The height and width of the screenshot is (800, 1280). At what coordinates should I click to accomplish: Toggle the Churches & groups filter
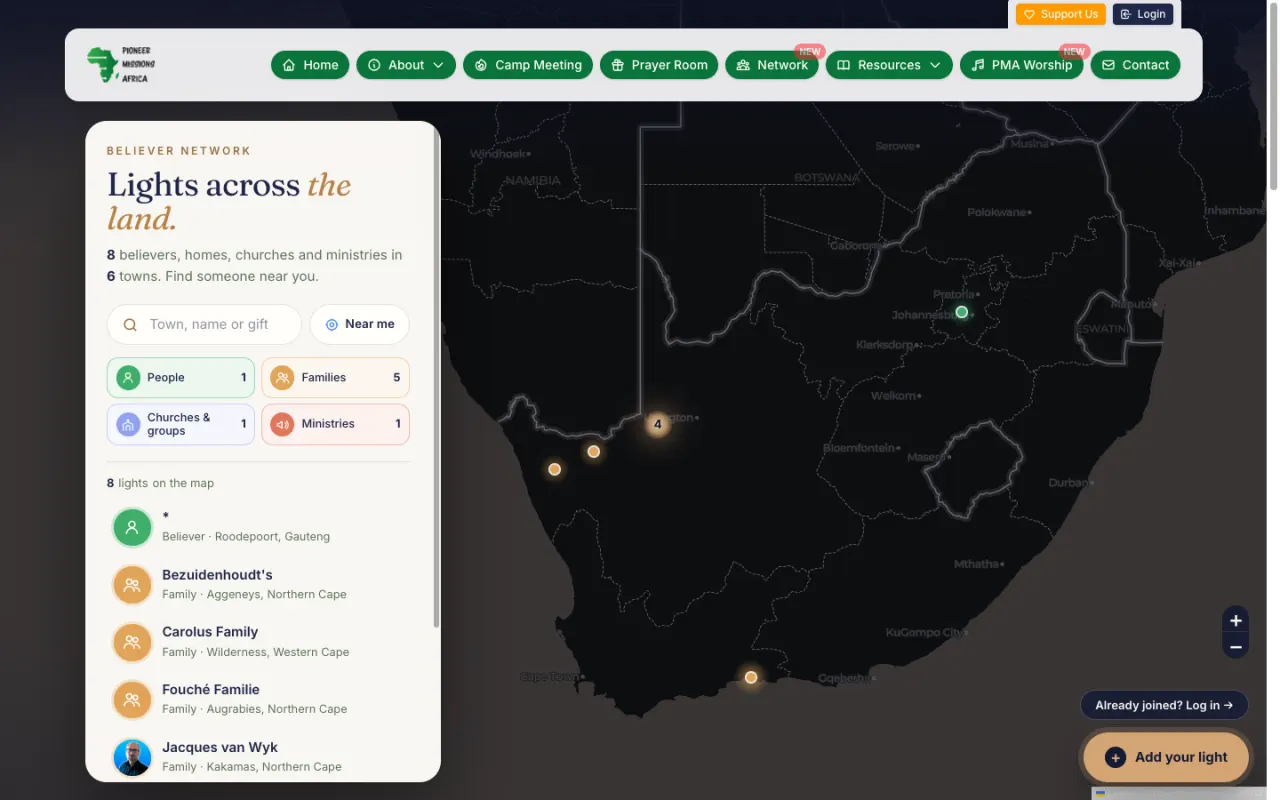(x=181, y=424)
